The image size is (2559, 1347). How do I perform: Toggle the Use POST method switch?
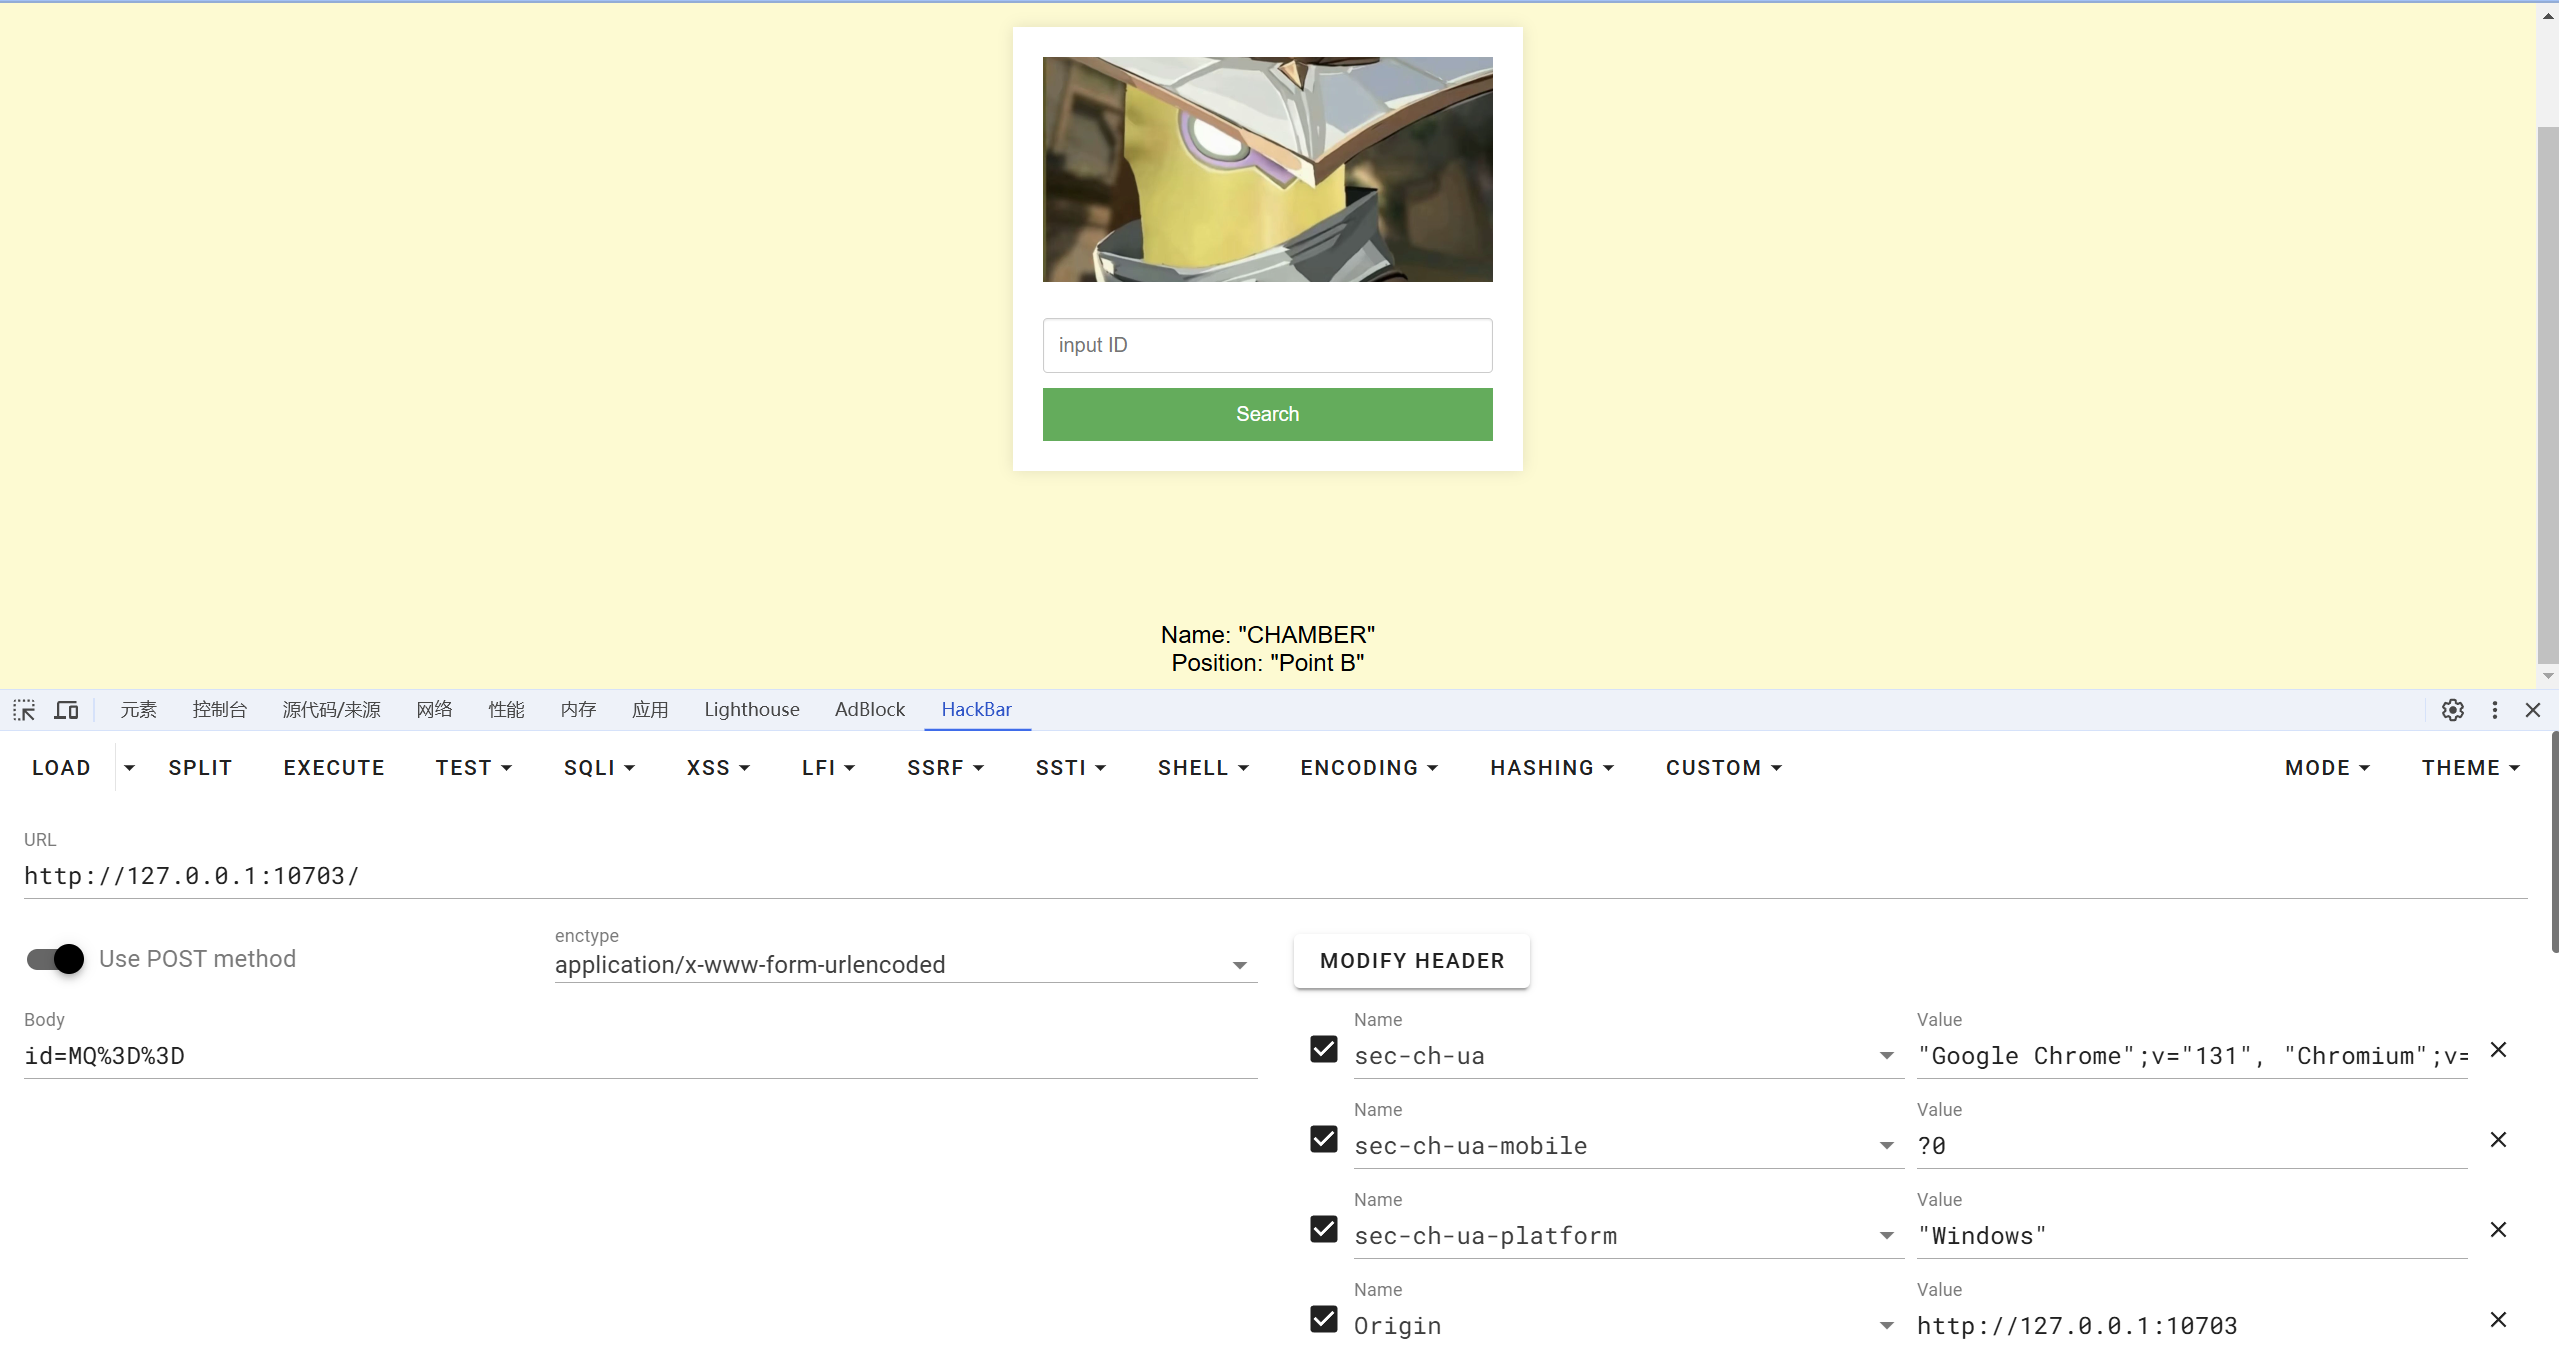point(56,959)
